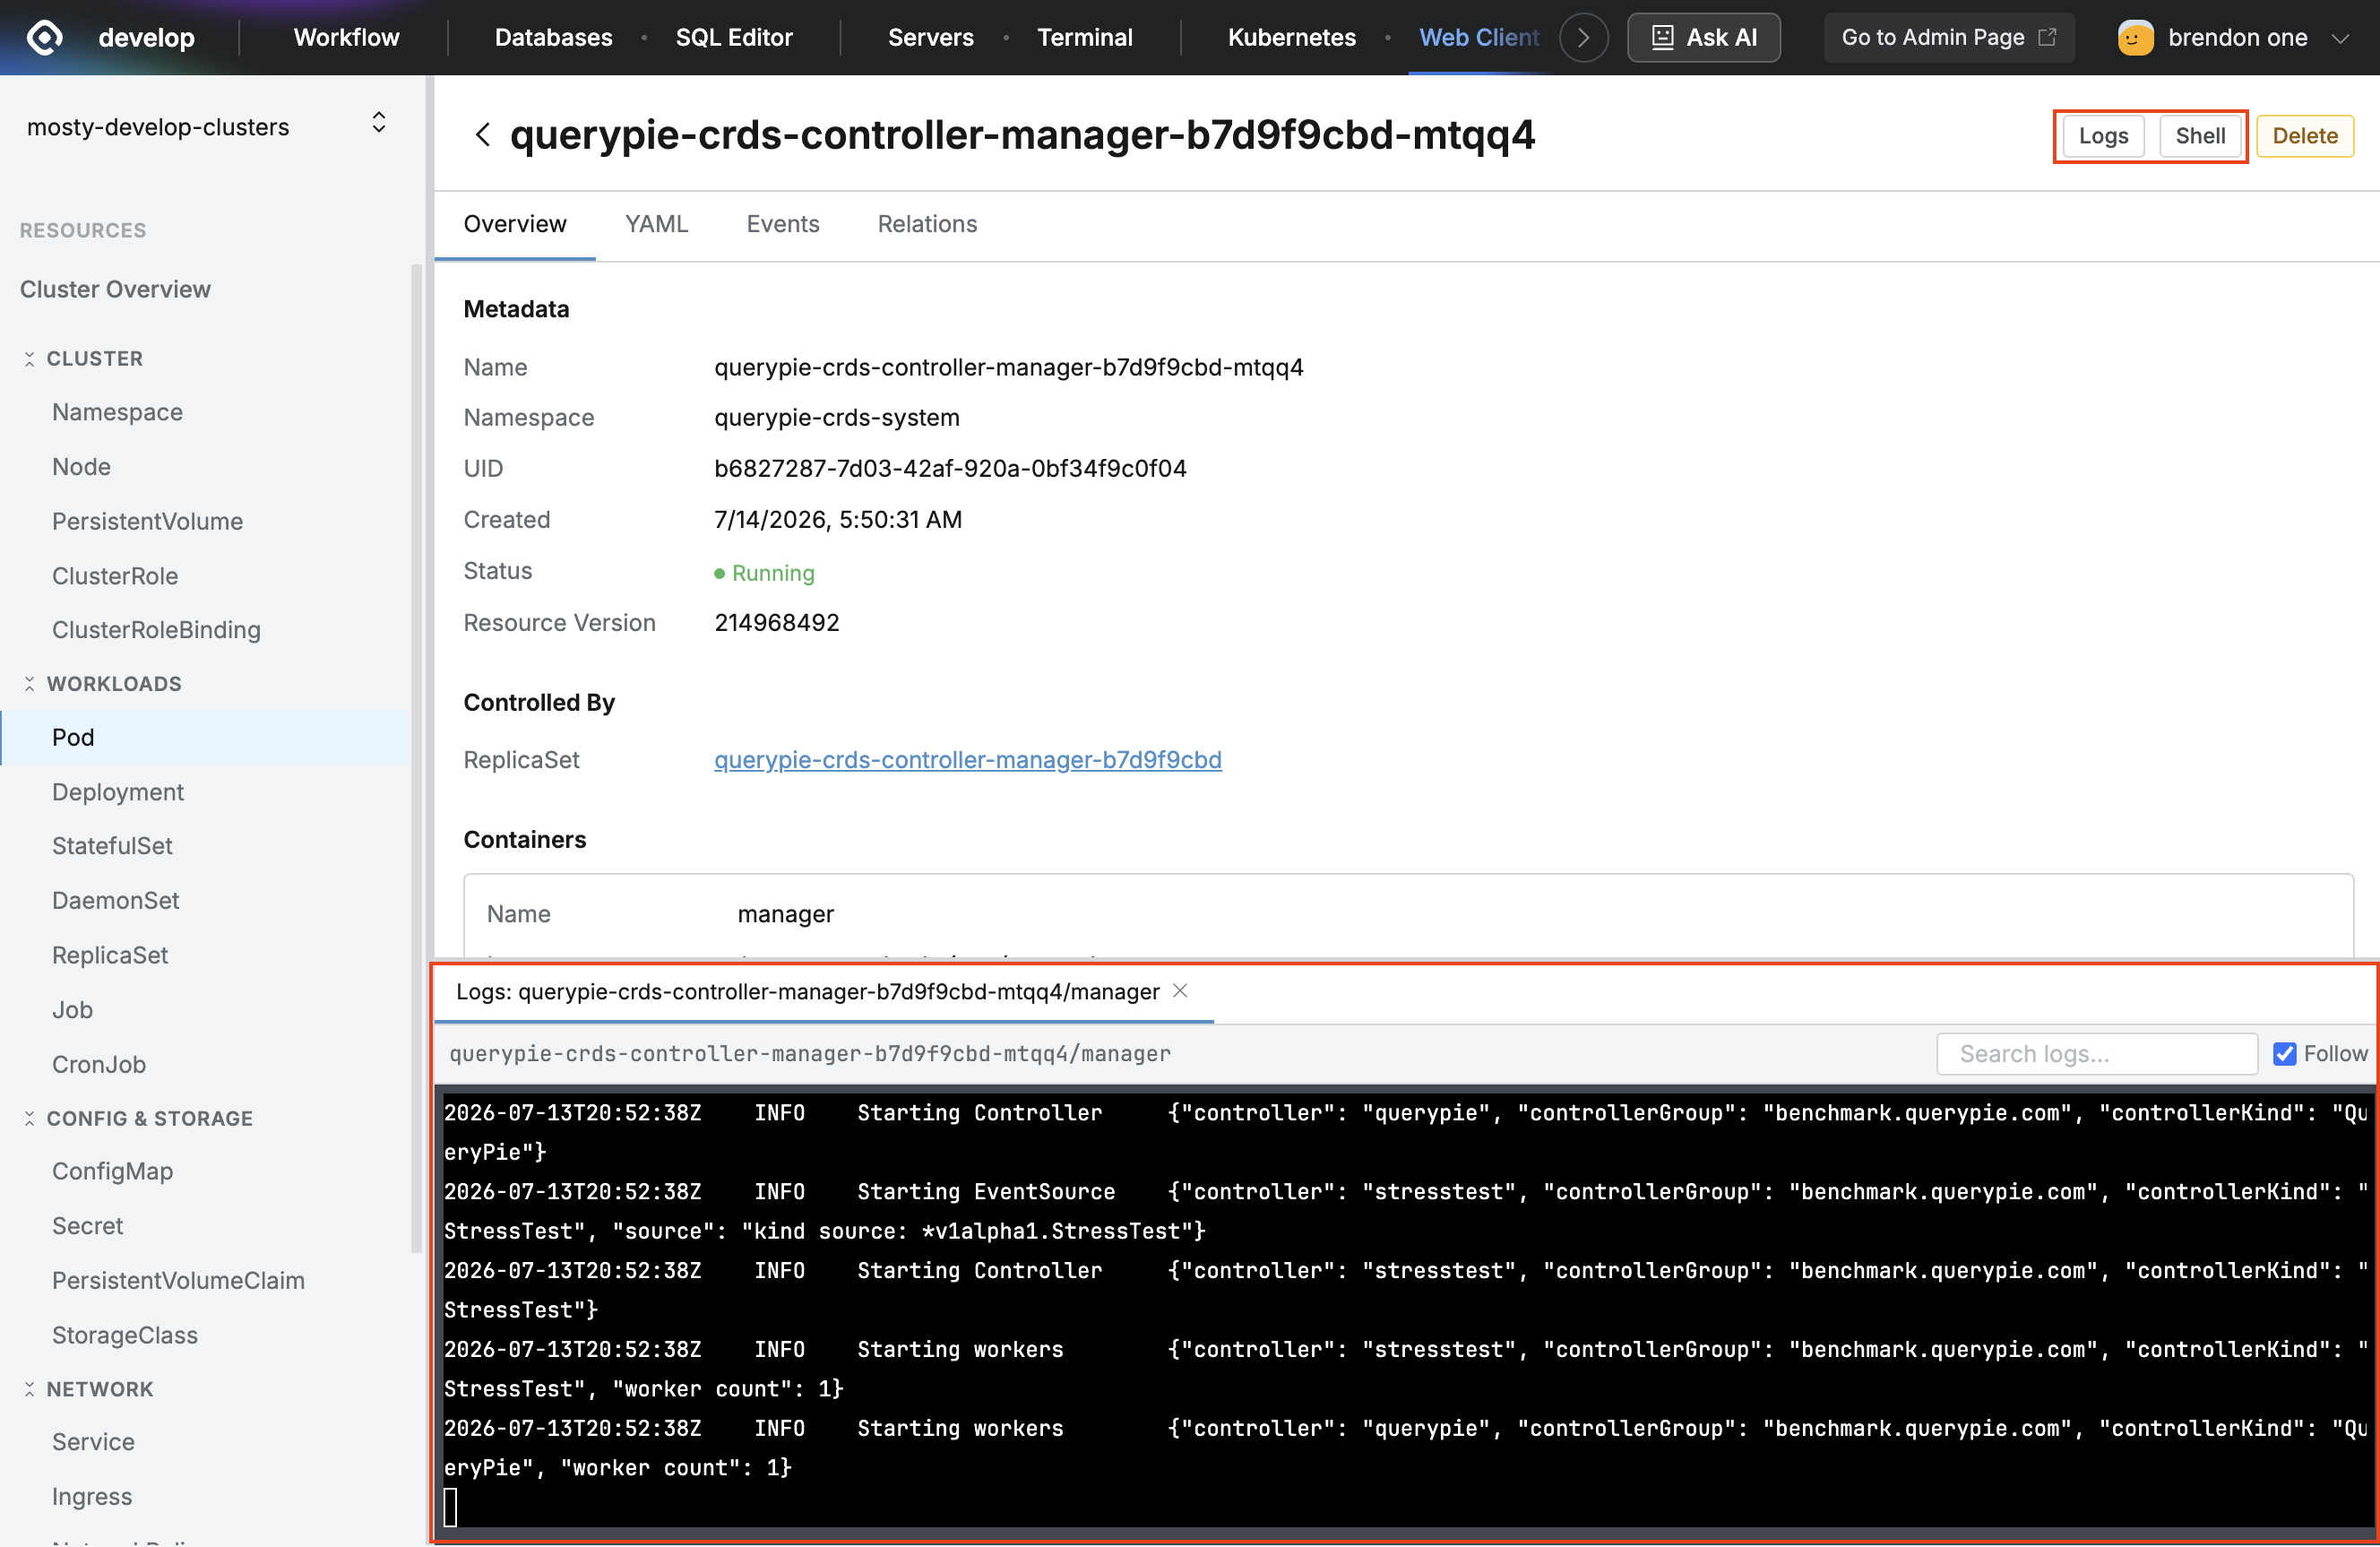Screen dimensions: 2380x1547
Task: Select ConfigMap in sidebar
Action: (x=112, y=1171)
